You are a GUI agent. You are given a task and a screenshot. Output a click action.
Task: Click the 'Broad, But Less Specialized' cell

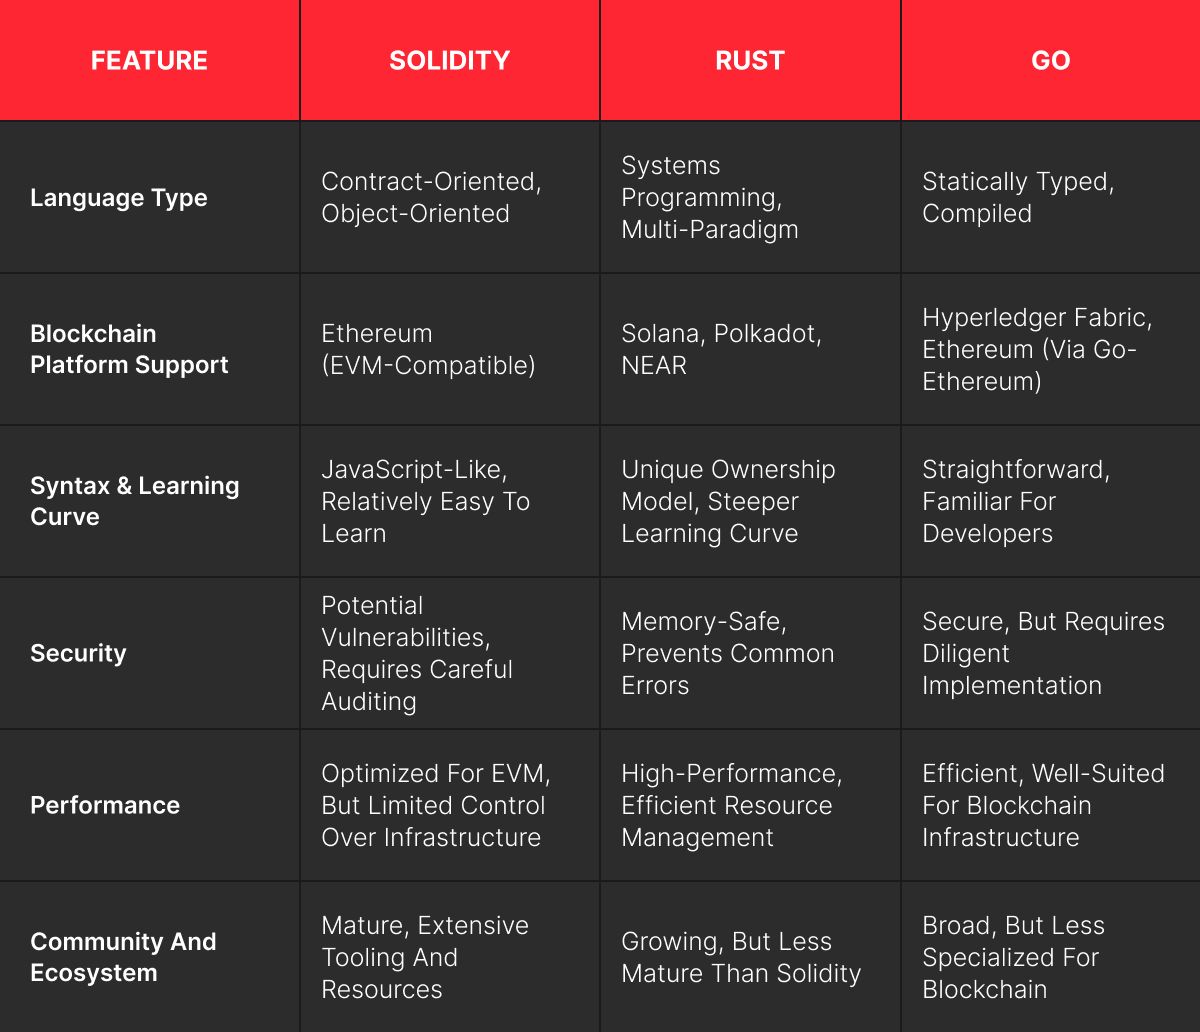[x=1013, y=957]
